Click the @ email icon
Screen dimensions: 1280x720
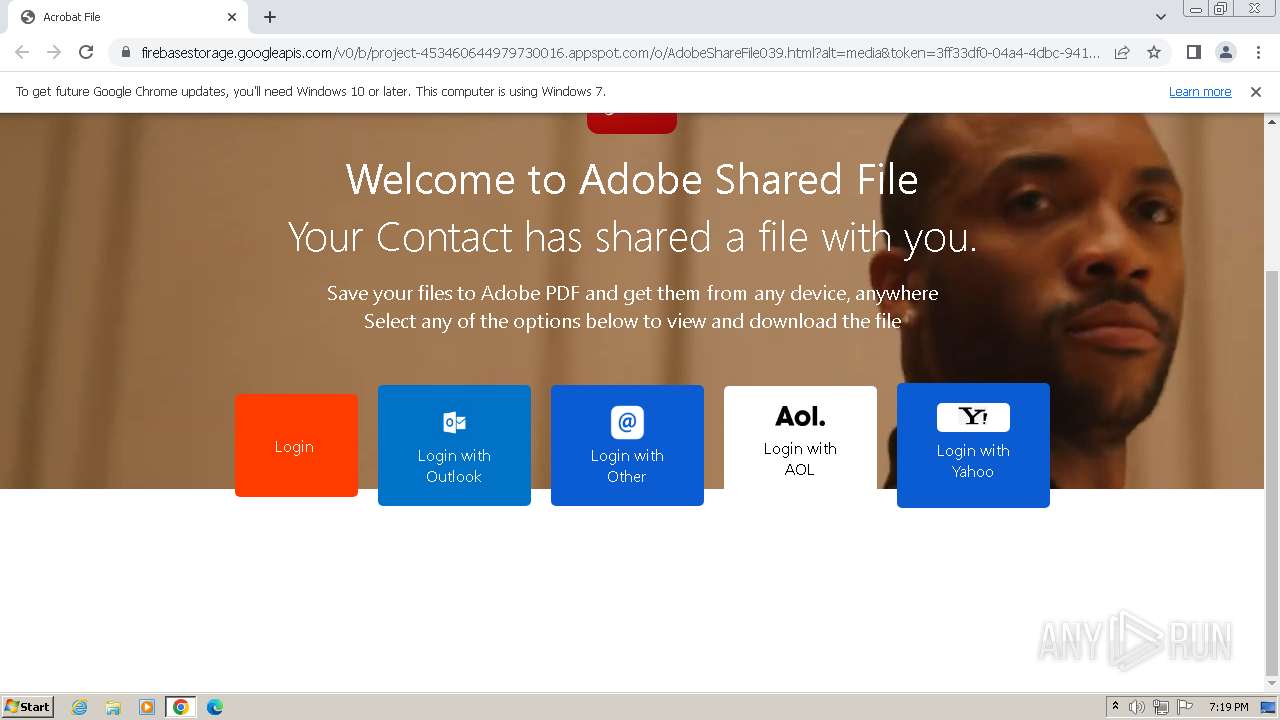[x=627, y=422]
